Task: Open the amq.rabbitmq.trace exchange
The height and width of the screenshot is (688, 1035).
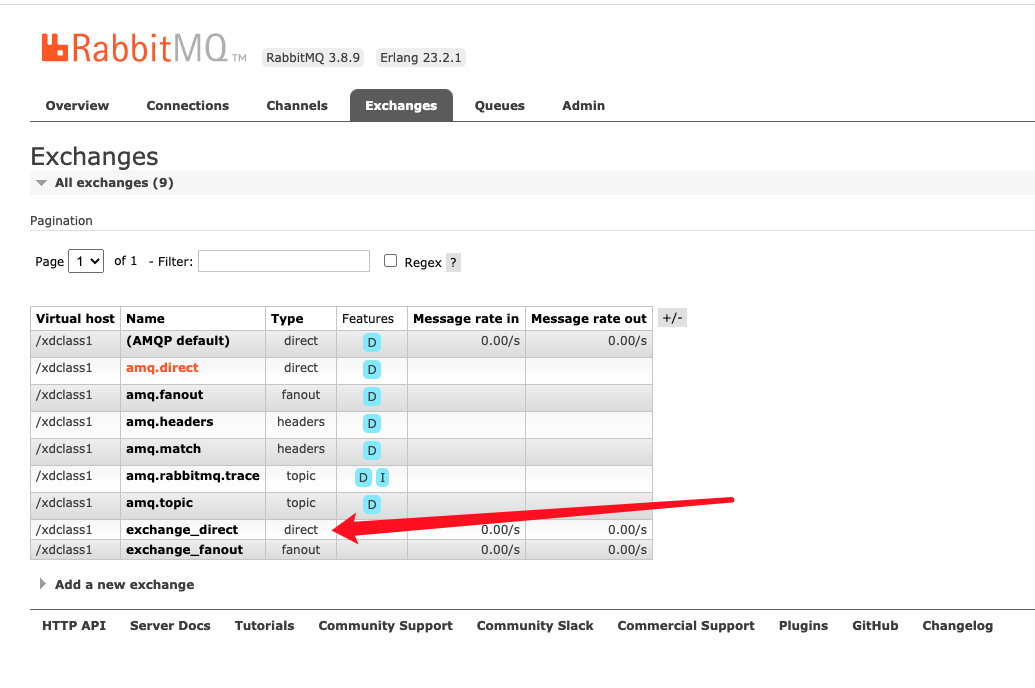Action: coord(193,477)
